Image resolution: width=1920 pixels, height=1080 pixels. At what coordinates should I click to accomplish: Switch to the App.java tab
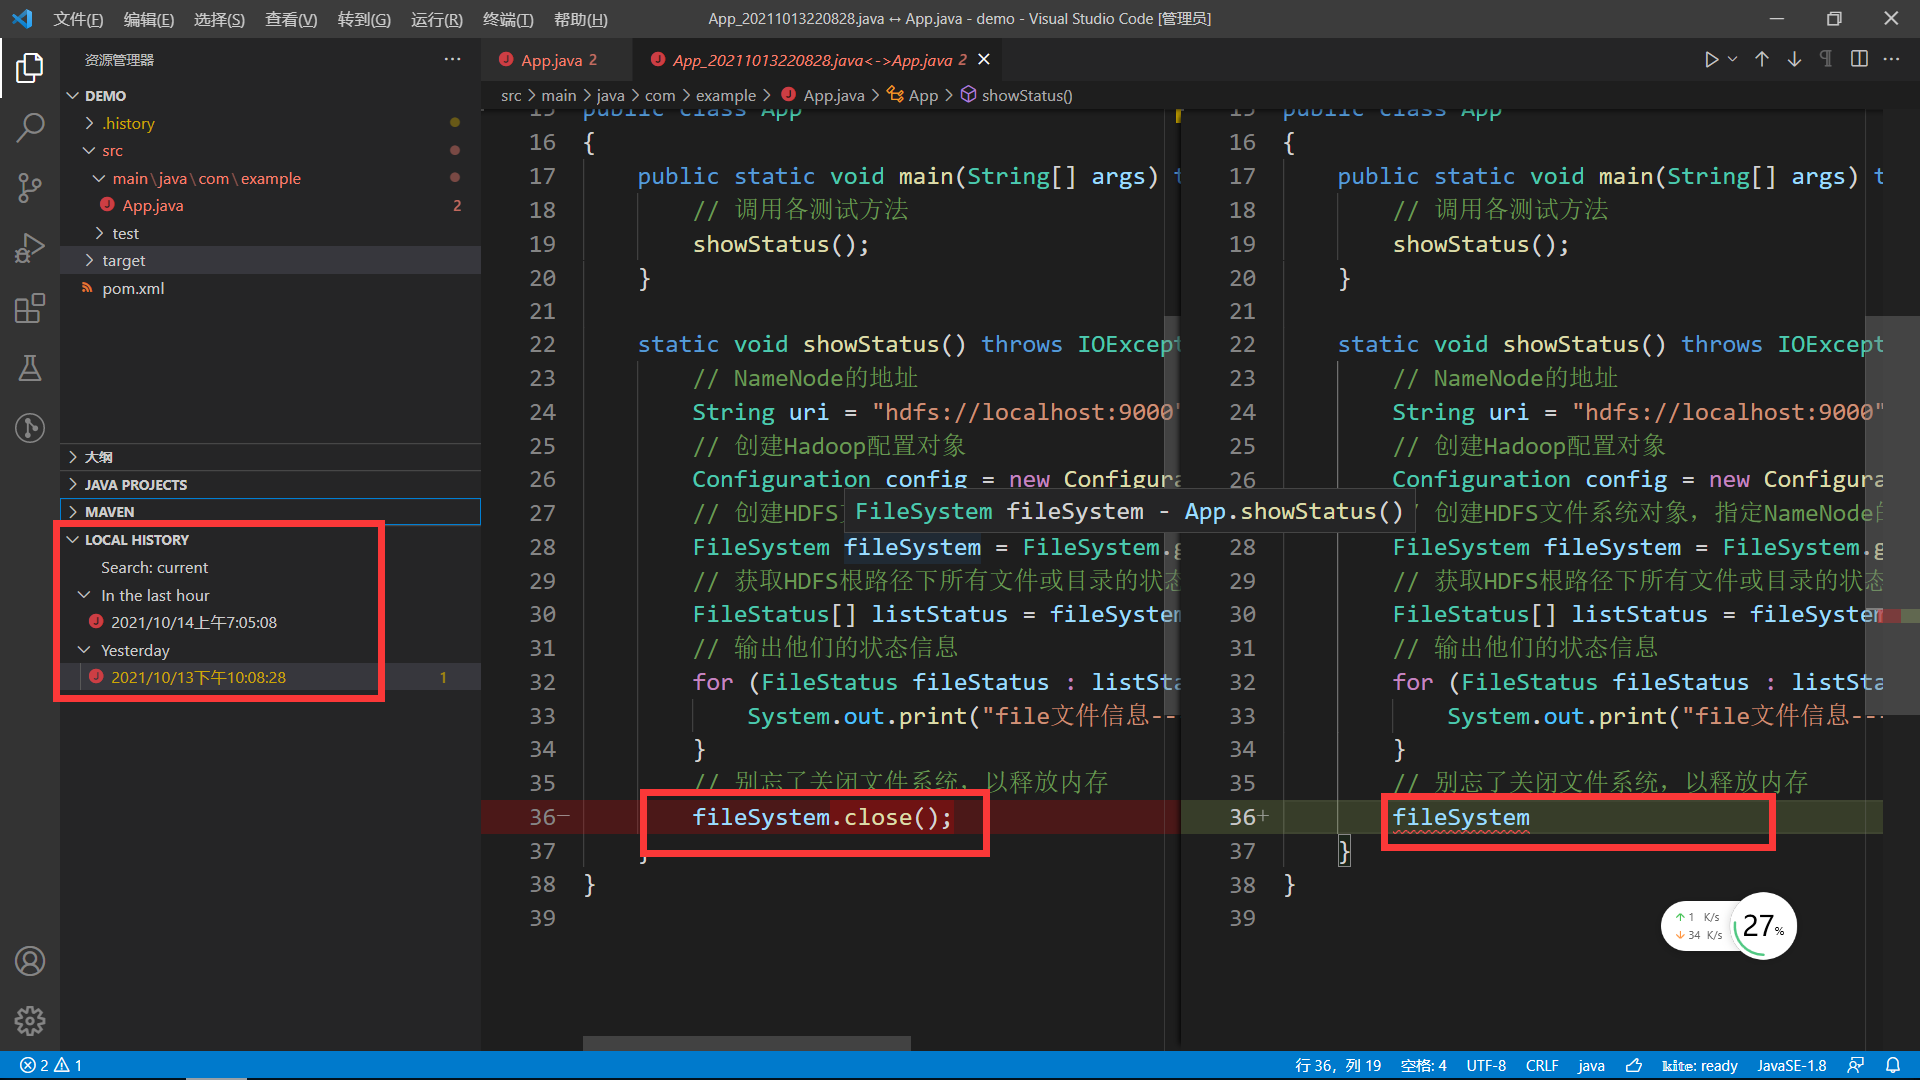[551, 60]
